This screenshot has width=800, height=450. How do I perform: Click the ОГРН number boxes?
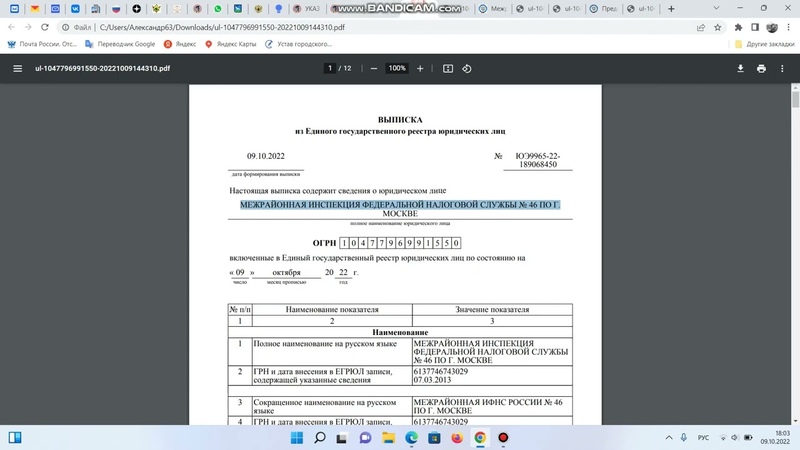click(x=400, y=243)
